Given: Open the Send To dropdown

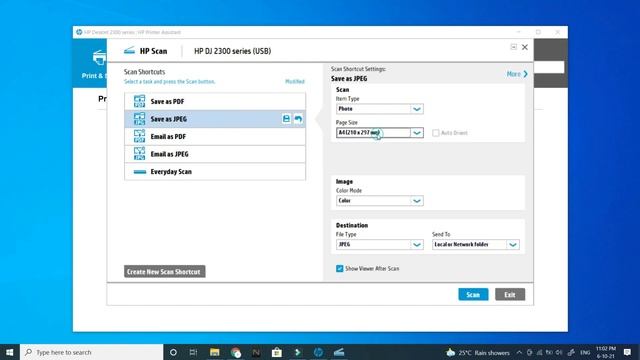Looking at the screenshot, I should (476, 244).
